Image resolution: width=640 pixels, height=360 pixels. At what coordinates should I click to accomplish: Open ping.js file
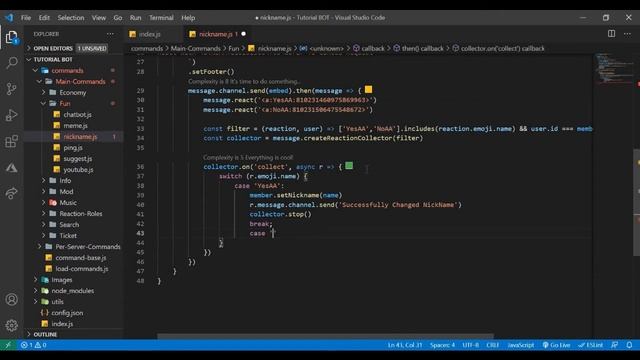pyautogui.click(x=73, y=147)
